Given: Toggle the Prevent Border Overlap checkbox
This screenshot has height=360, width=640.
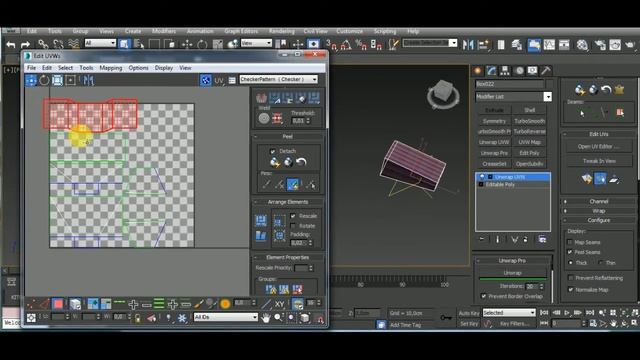Looking at the screenshot, I should tap(483, 296).
